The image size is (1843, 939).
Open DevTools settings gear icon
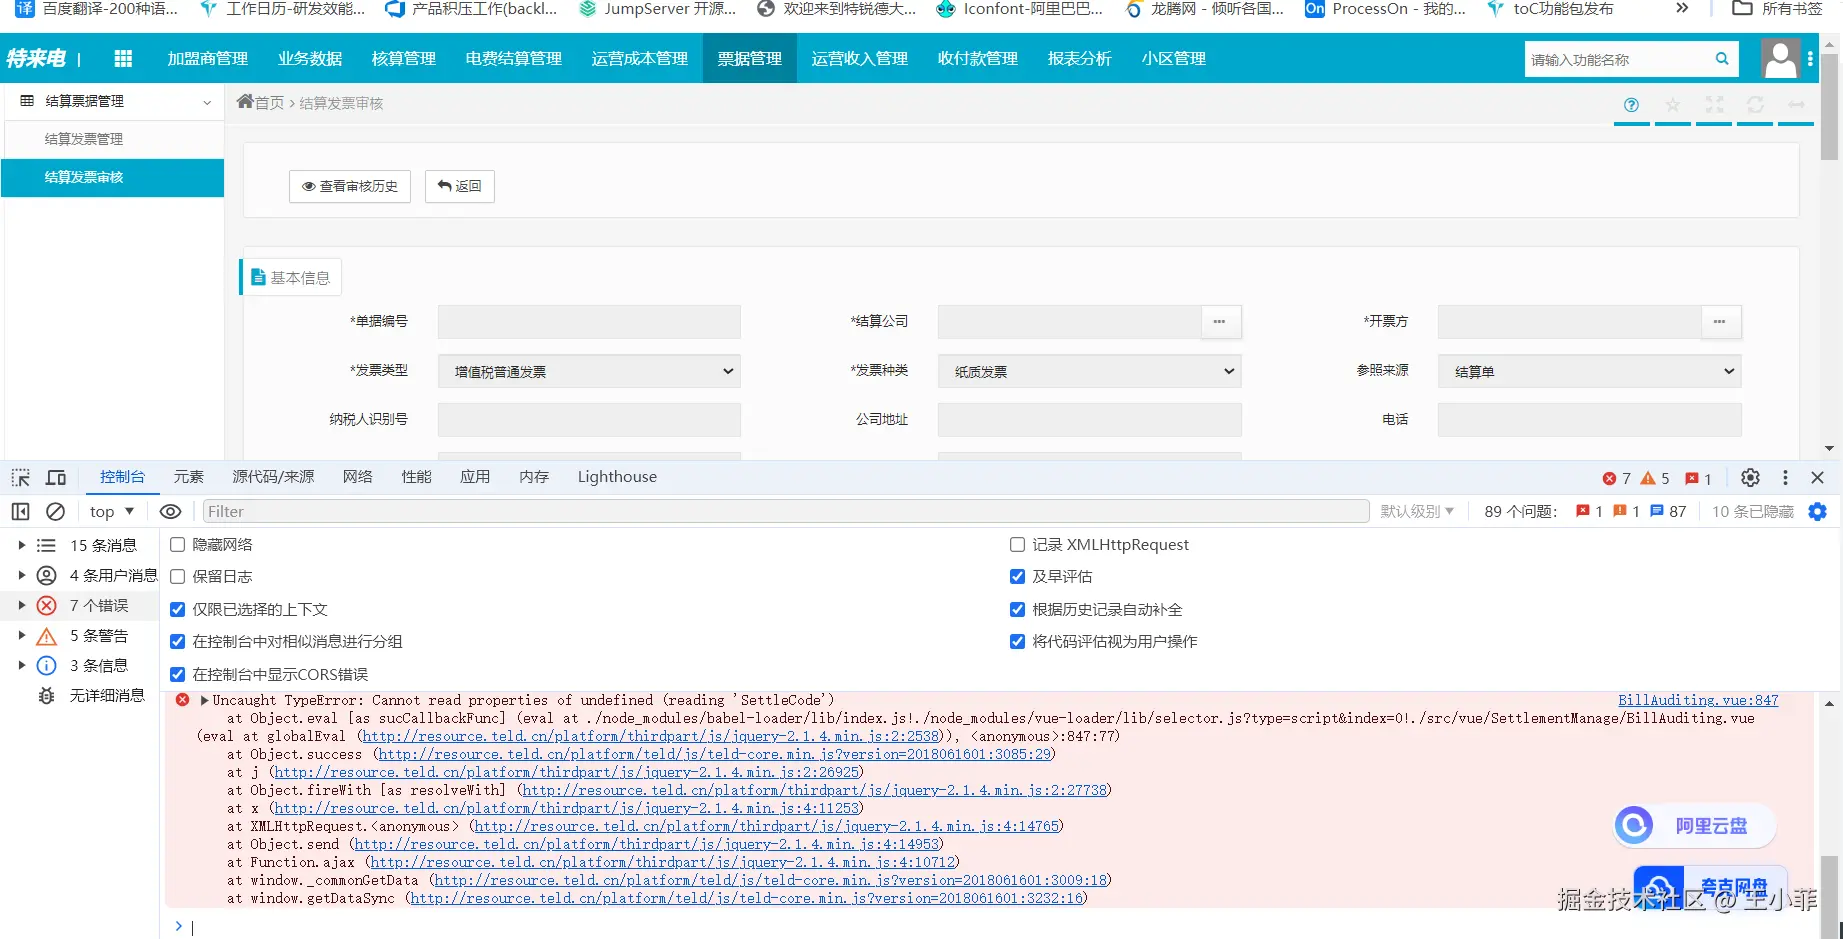point(1750,478)
